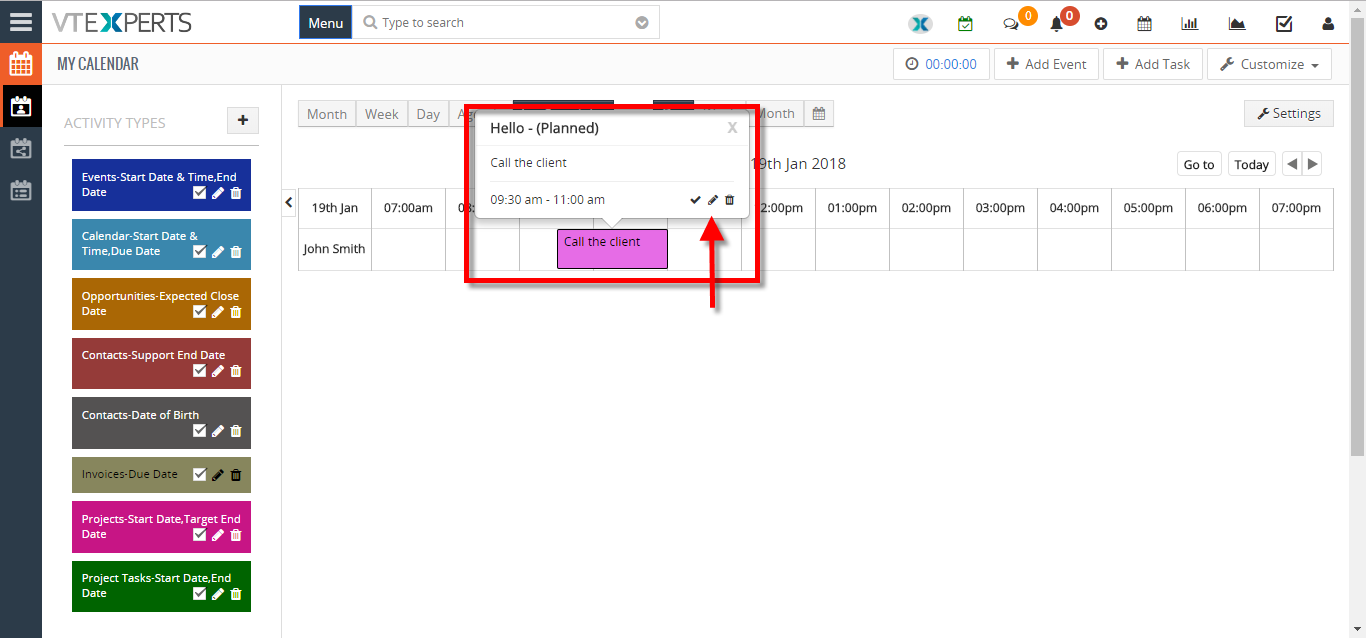The width and height of the screenshot is (1366, 638).
Task: Toggle the Calendar-Start Date & Time checkbox
Action: 199,252
